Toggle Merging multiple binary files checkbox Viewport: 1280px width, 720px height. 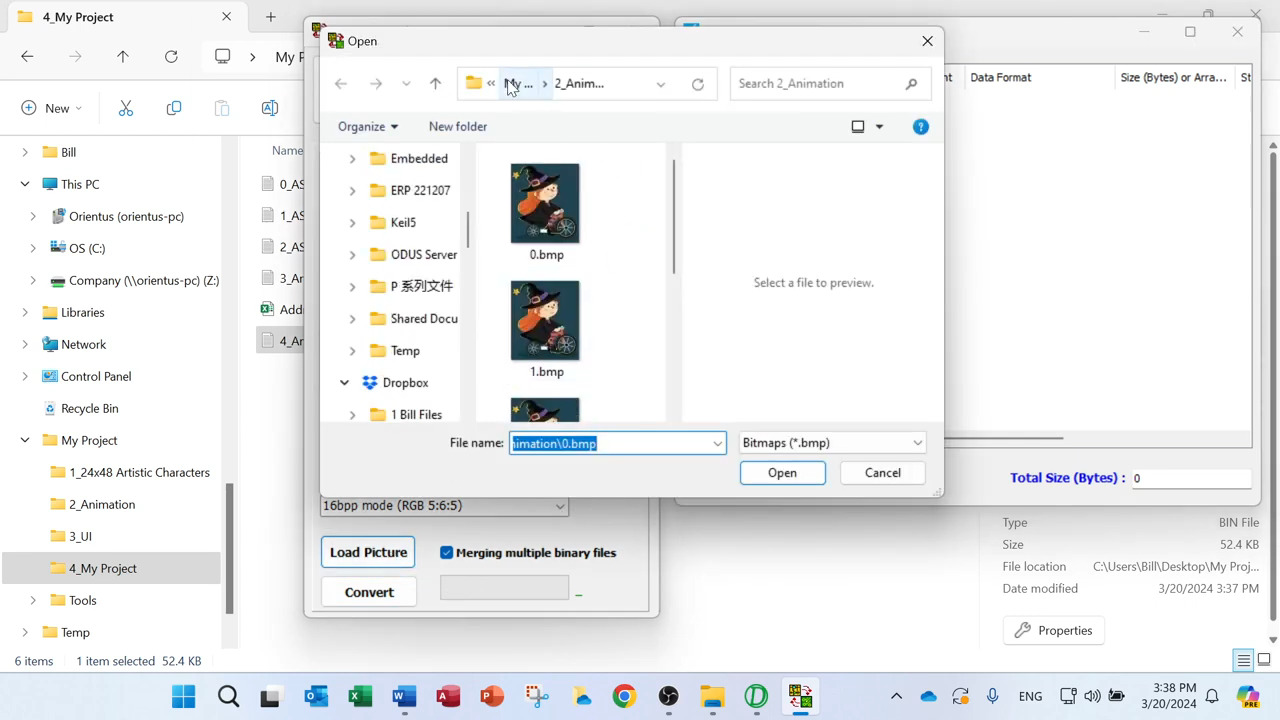pyautogui.click(x=447, y=553)
